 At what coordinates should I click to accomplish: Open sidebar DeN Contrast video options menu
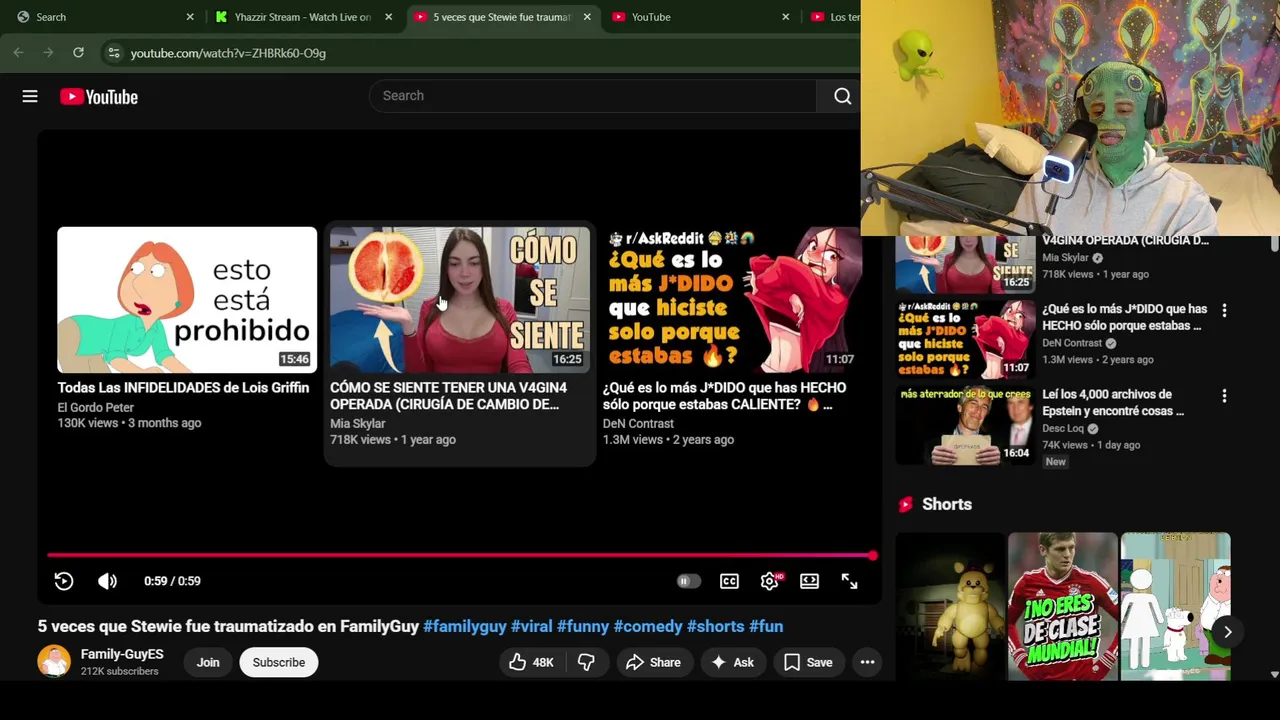point(1224,311)
